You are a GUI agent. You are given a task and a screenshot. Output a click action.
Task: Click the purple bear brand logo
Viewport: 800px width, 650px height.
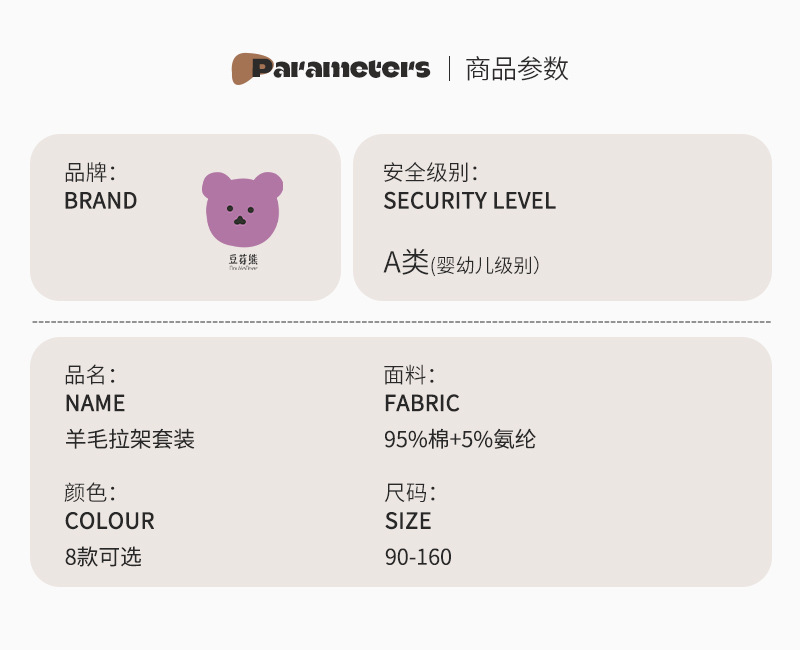click(x=242, y=210)
